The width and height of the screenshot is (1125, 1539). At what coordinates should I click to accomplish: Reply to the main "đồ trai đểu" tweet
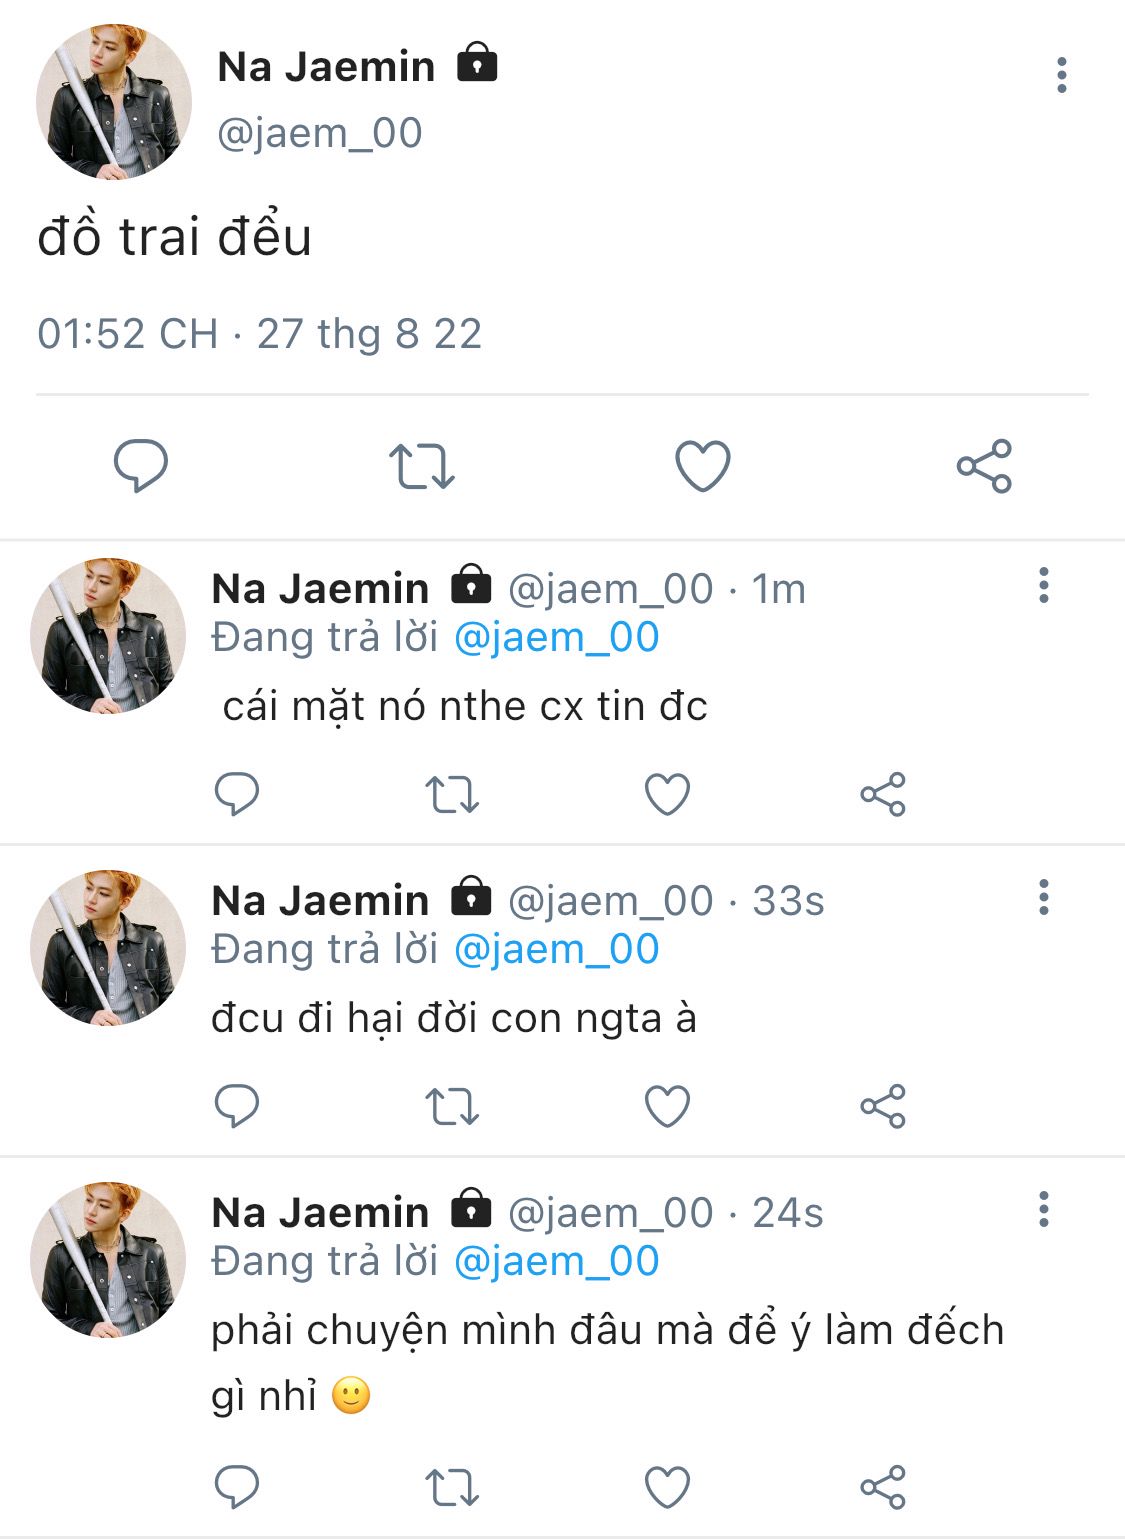pos(140,466)
